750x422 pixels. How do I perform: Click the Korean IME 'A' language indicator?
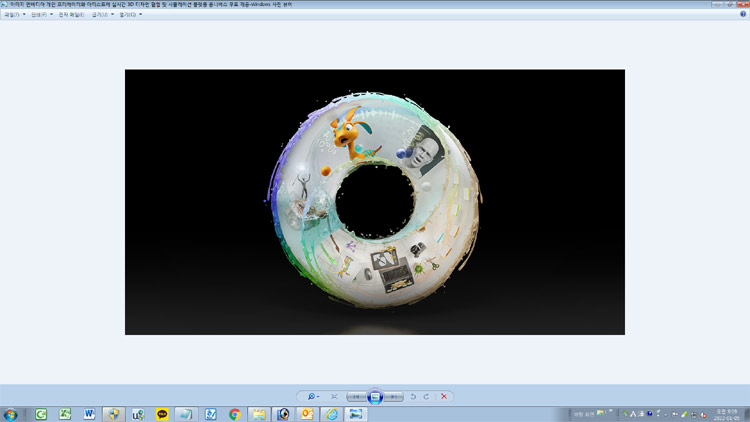click(x=633, y=414)
